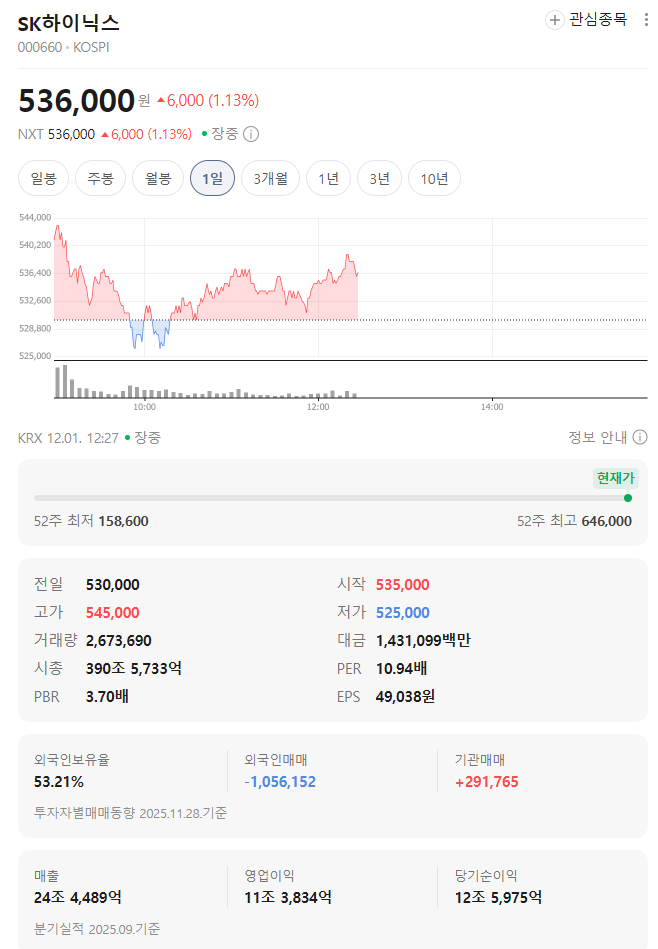This screenshot has height=949, width=658.
Task: Add SK하이닉스 to 관심종목 watchlist plus icon
Action: pyautogui.click(x=554, y=20)
